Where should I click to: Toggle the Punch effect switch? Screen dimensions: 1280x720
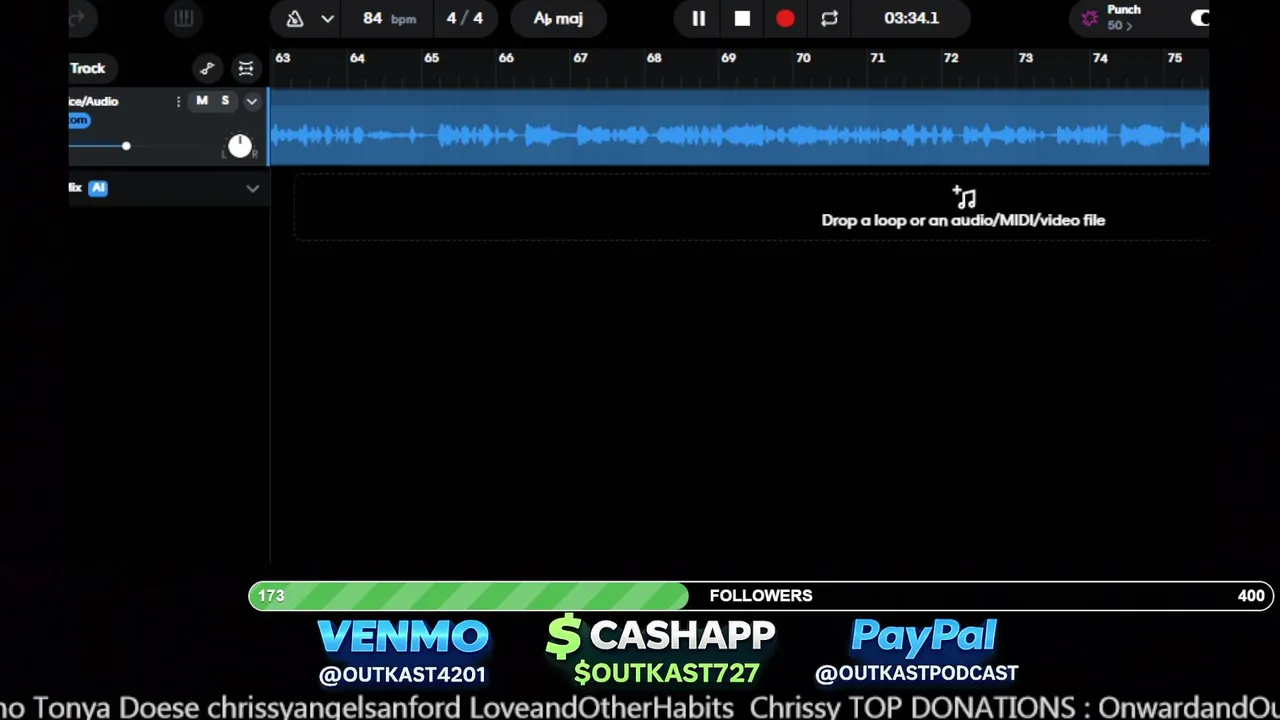[1200, 18]
